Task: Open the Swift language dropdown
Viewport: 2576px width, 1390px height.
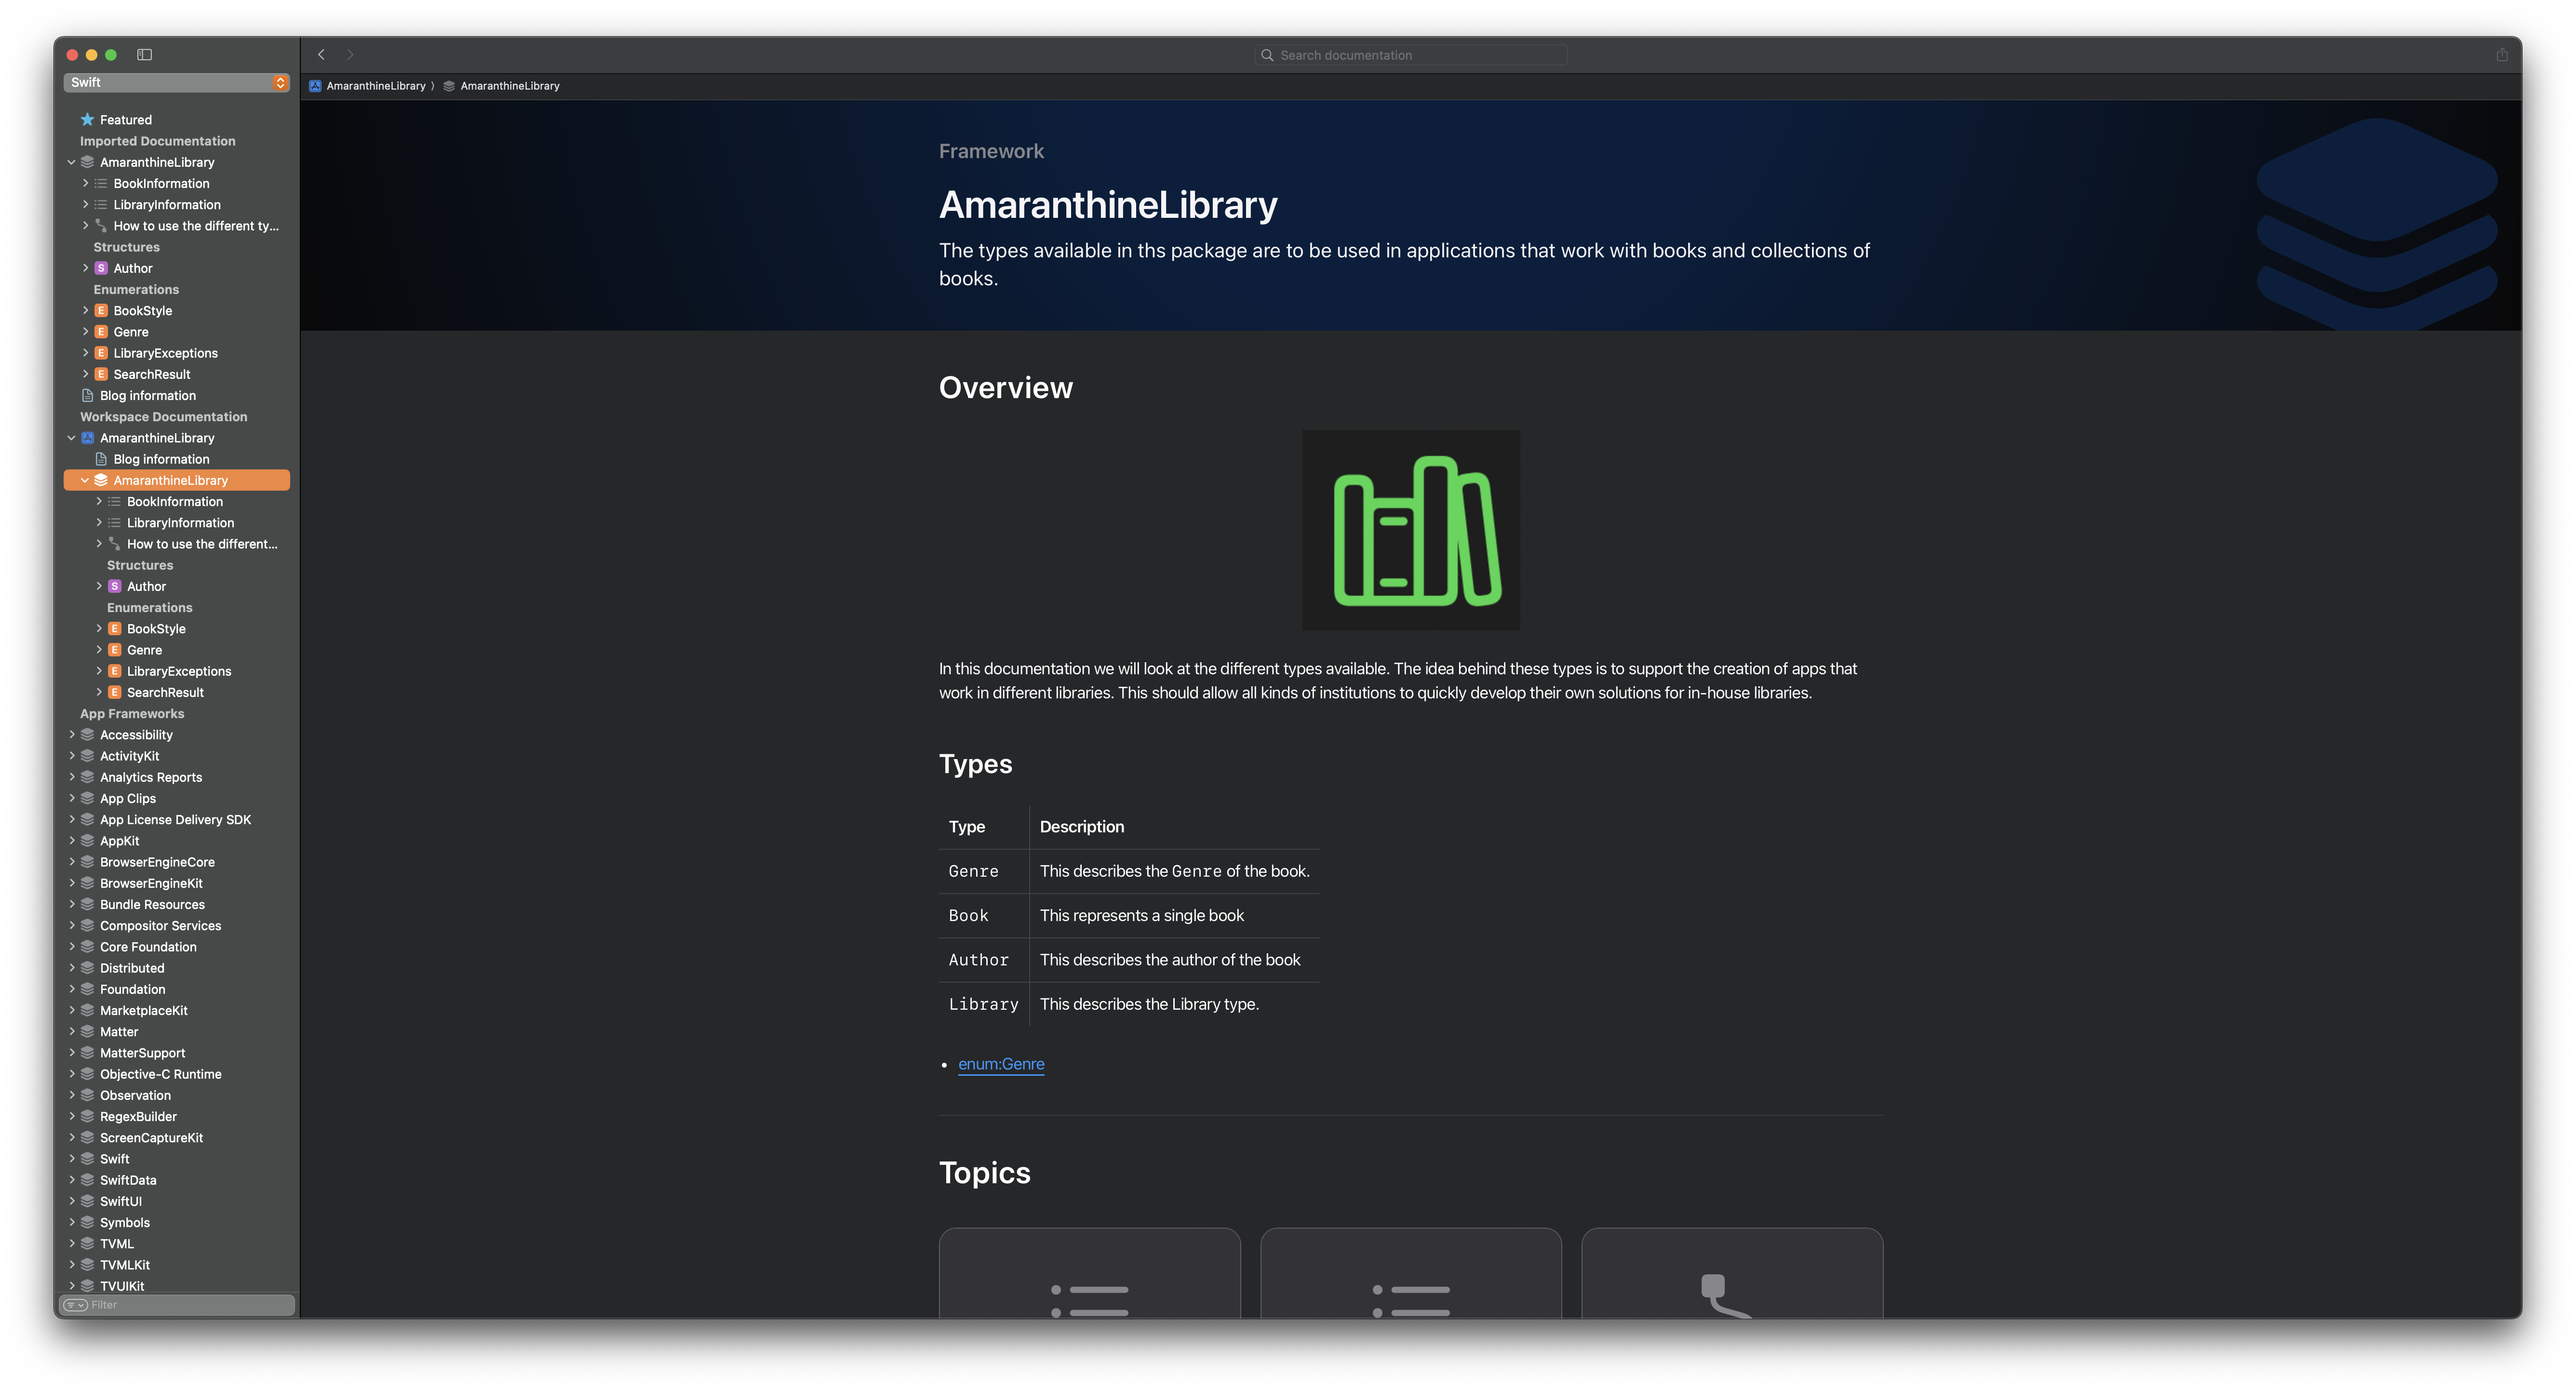Action: pos(177,83)
